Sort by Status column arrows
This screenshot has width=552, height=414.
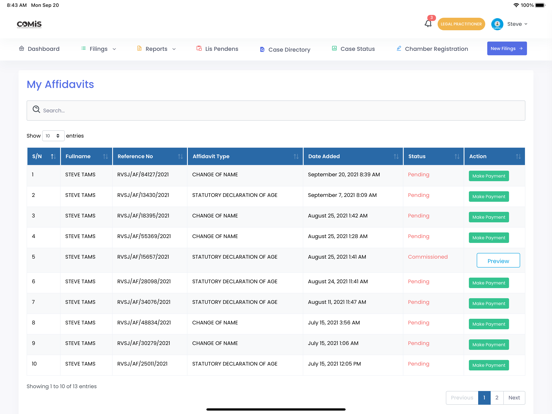pos(457,156)
